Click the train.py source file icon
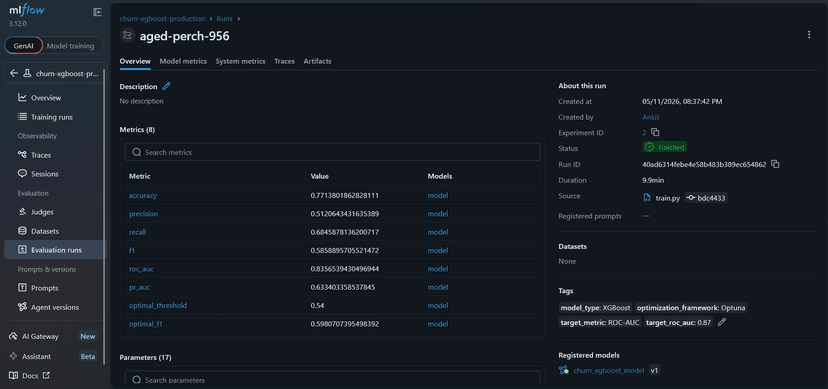828x389 pixels. 647,198
